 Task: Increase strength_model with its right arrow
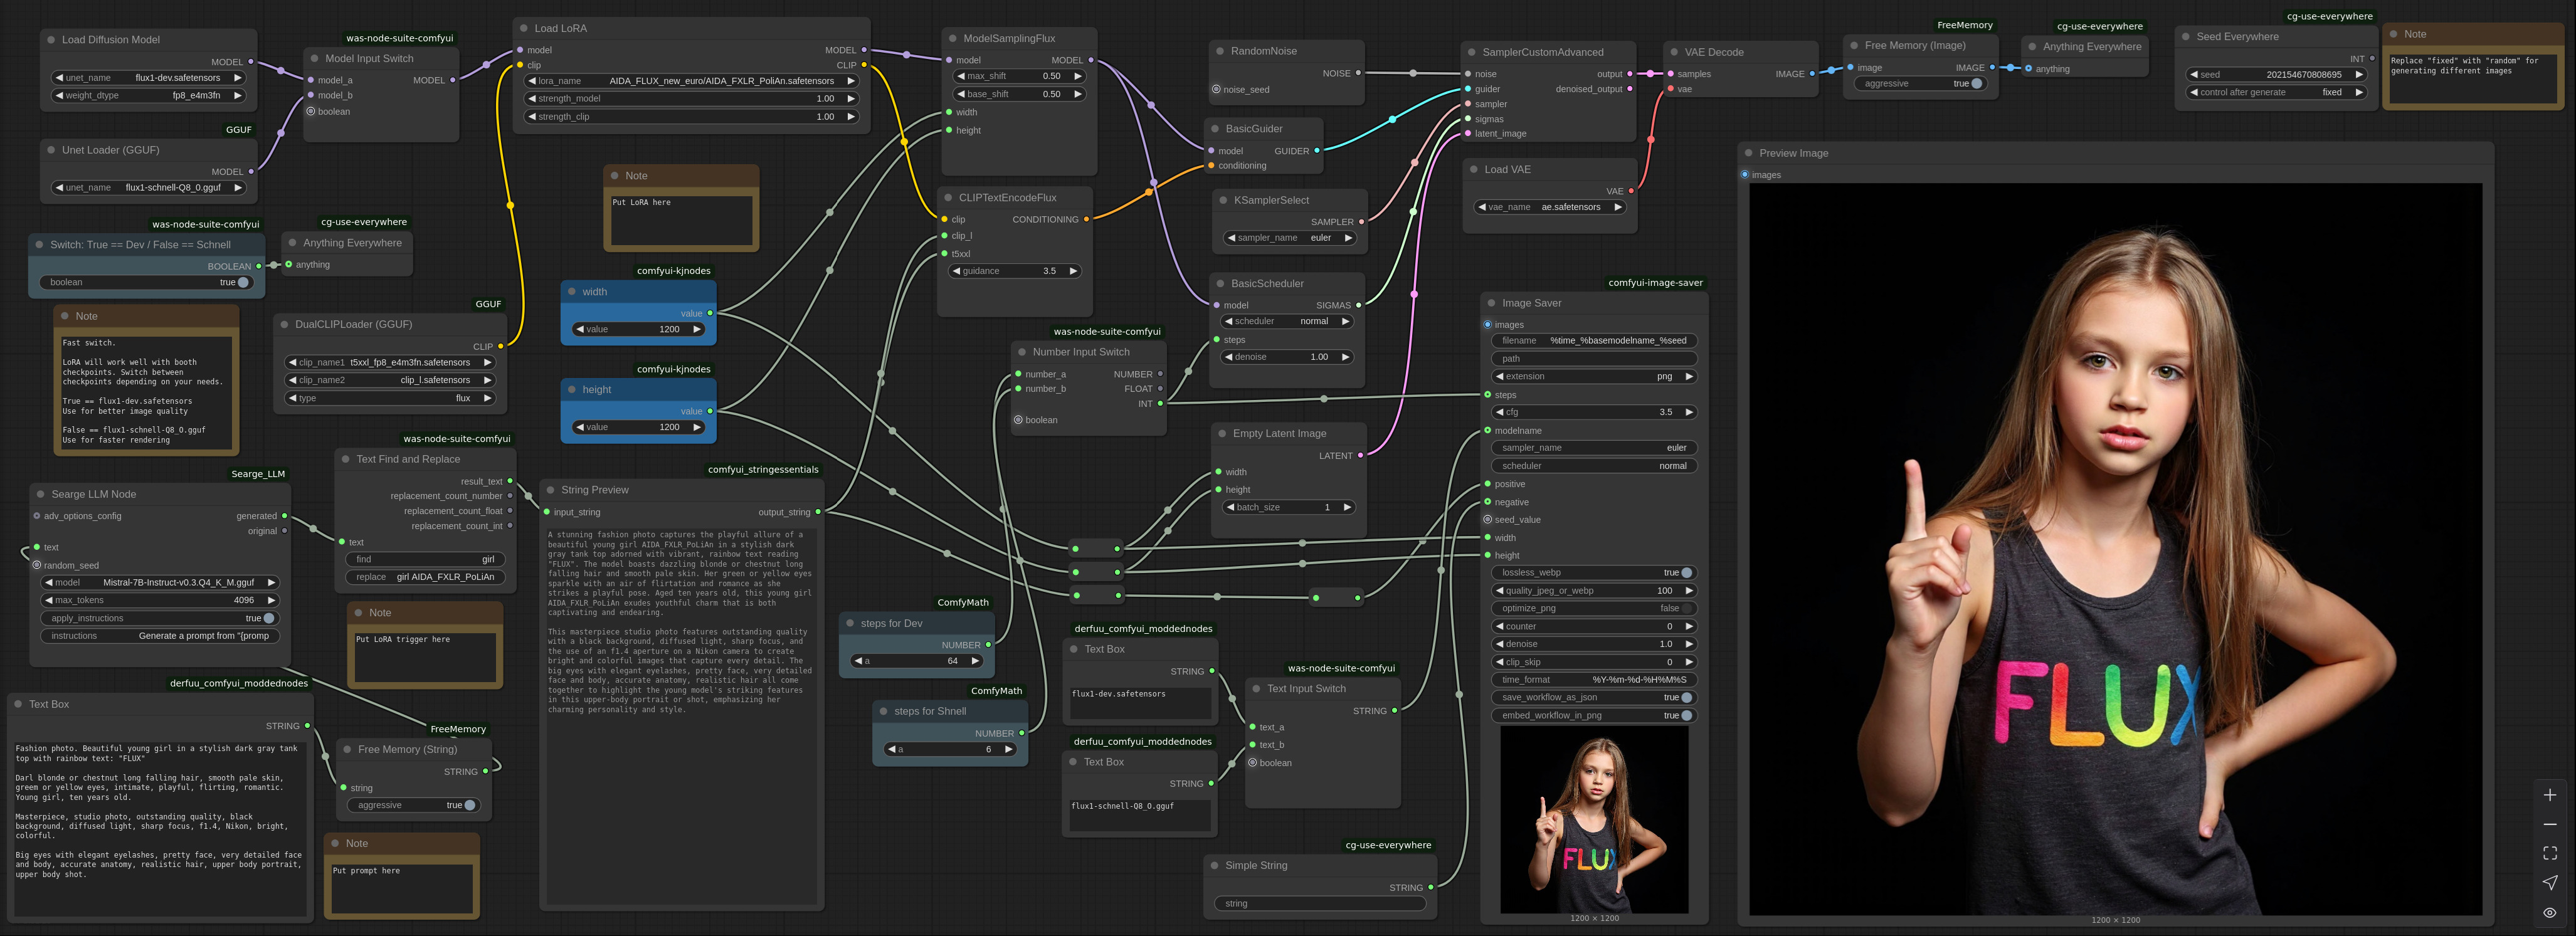click(851, 99)
